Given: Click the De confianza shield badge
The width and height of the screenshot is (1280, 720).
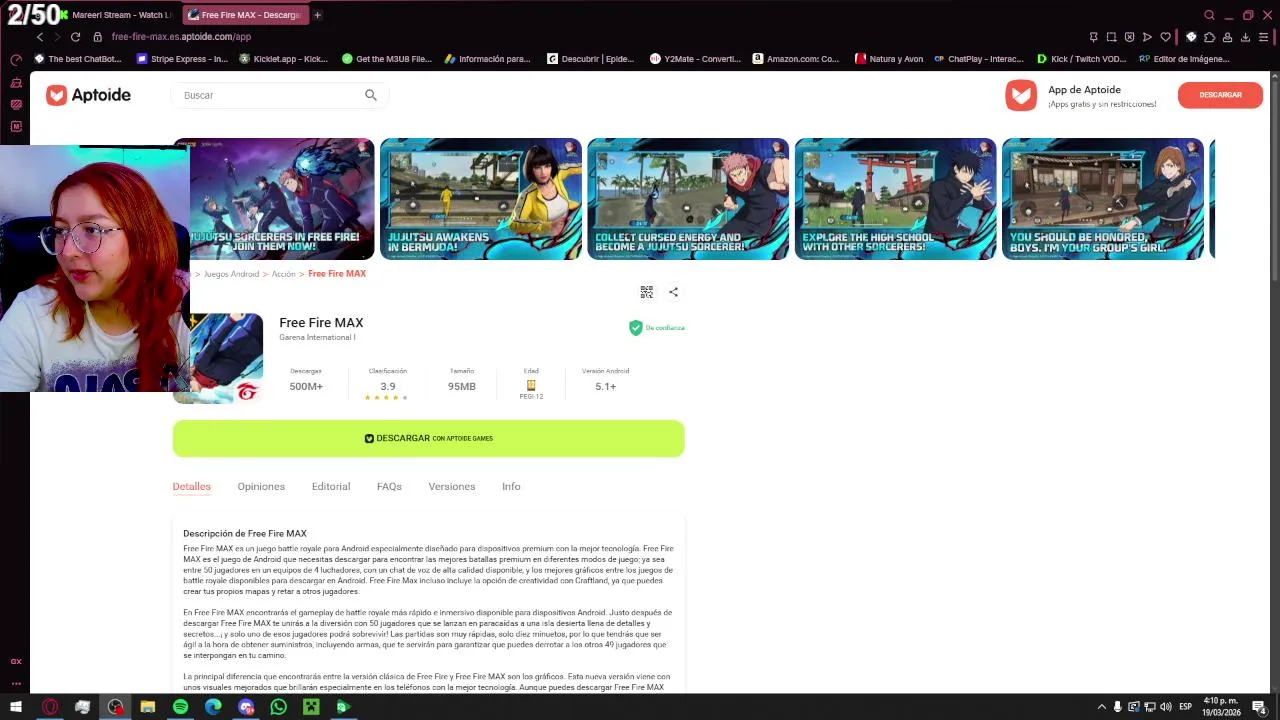Looking at the screenshot, I should pos(656,328).
